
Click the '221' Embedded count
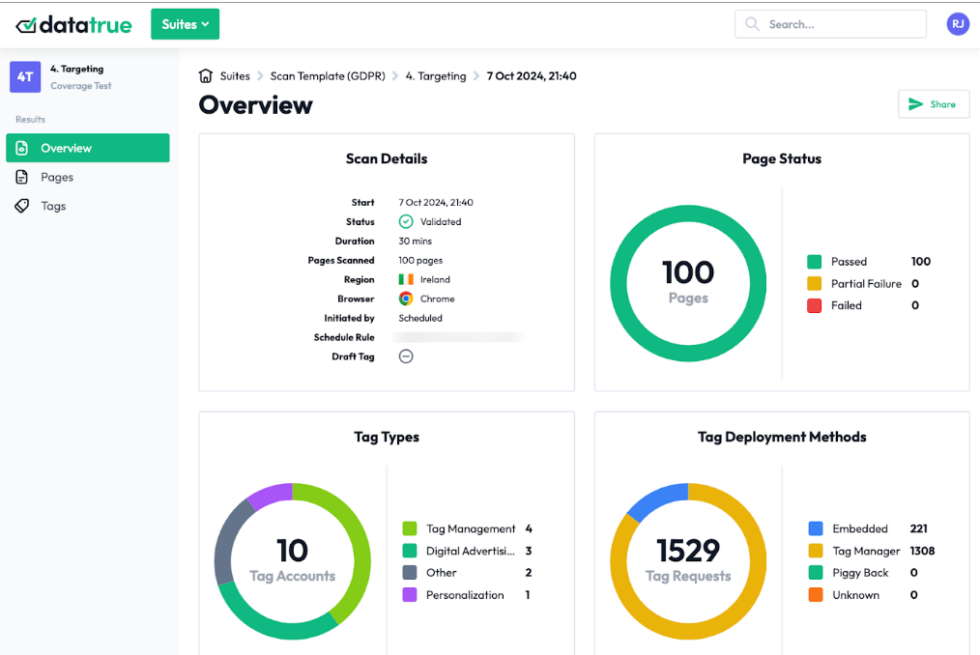tap(918, 529)
